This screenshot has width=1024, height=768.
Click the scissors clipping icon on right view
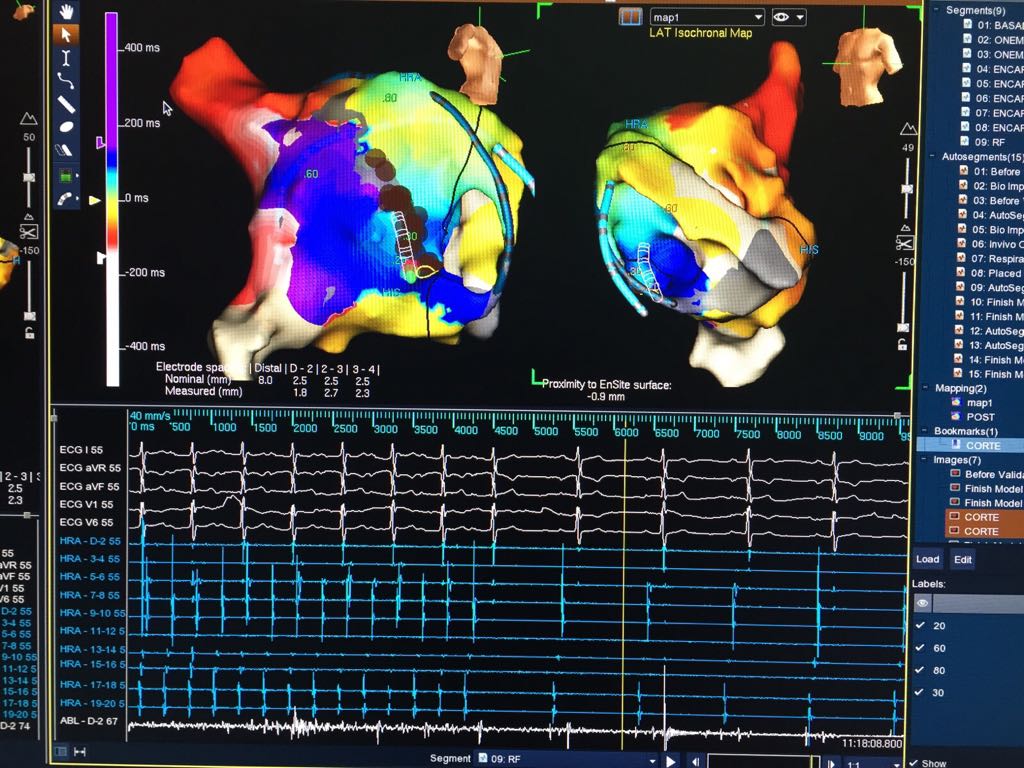(x=905, y=242)
